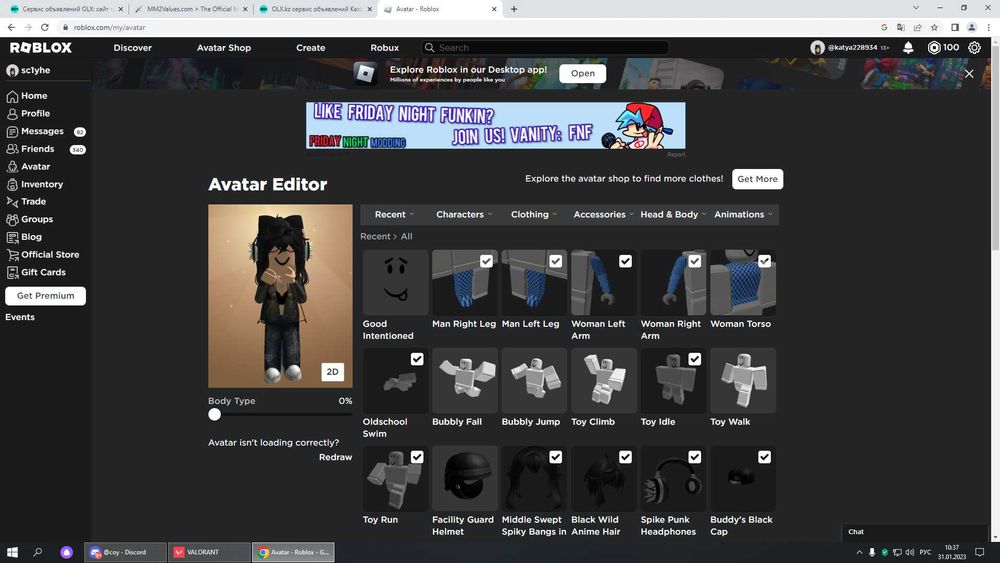Switch to the OLX.kz browser tab
The height and width of the screenshot is (563, 1000).
314,9
